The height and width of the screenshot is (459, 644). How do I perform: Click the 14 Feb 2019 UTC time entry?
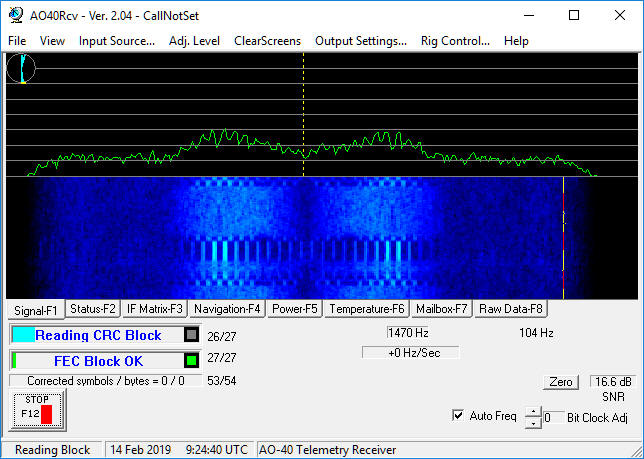pyautogui.click(x=179, y=450)
